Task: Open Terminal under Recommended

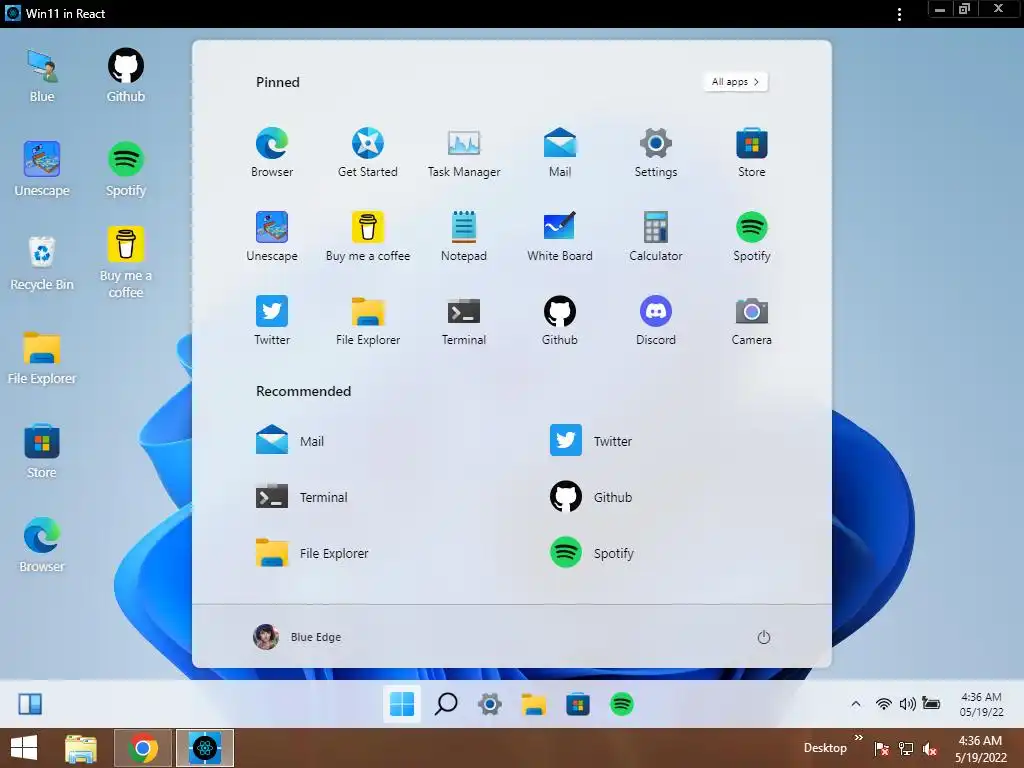Action: [302, 497]
